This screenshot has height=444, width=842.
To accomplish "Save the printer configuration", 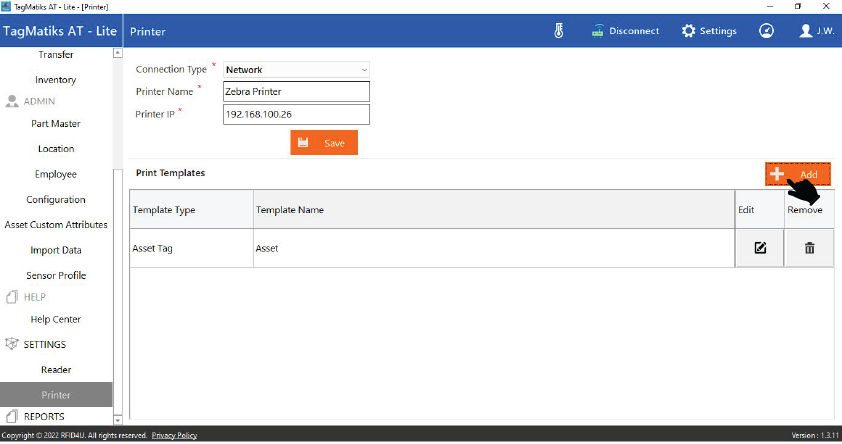I will 324,143.
